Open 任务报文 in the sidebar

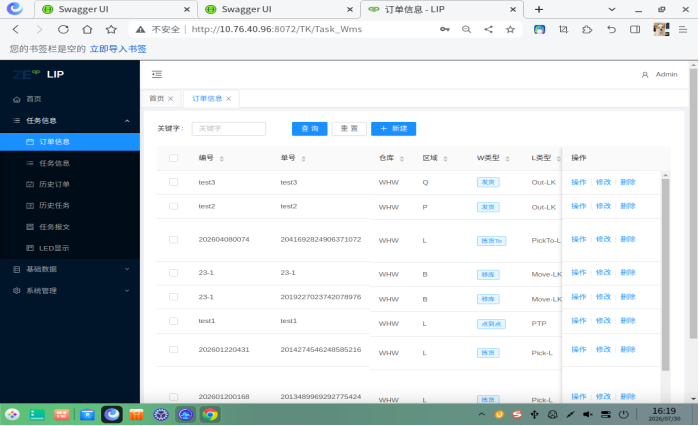pyautogui.click(x=70, y=227)
